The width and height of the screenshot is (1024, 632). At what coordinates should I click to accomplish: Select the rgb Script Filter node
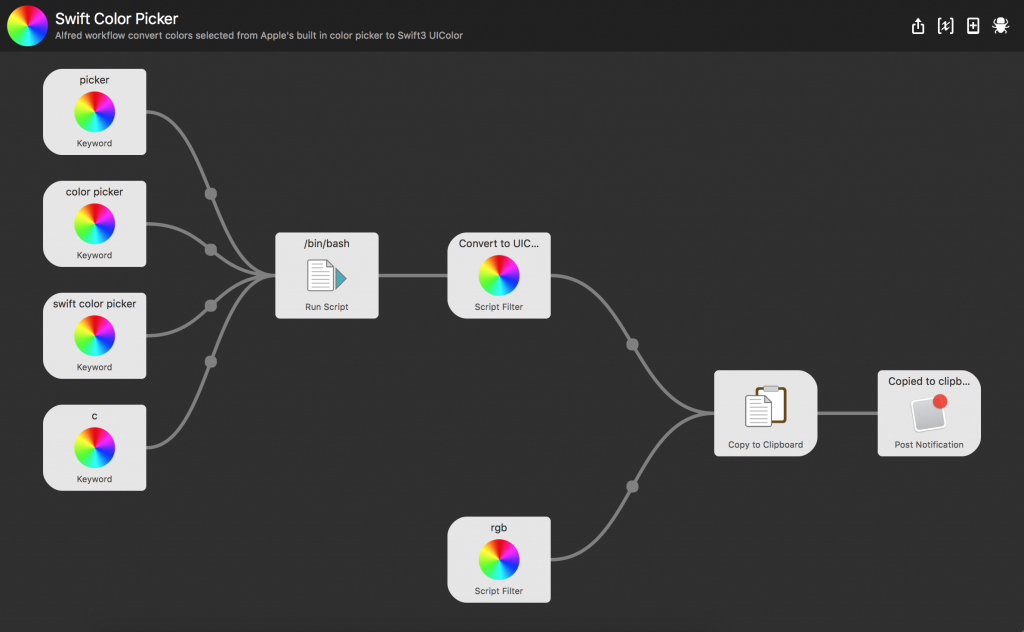click(499, 559)
